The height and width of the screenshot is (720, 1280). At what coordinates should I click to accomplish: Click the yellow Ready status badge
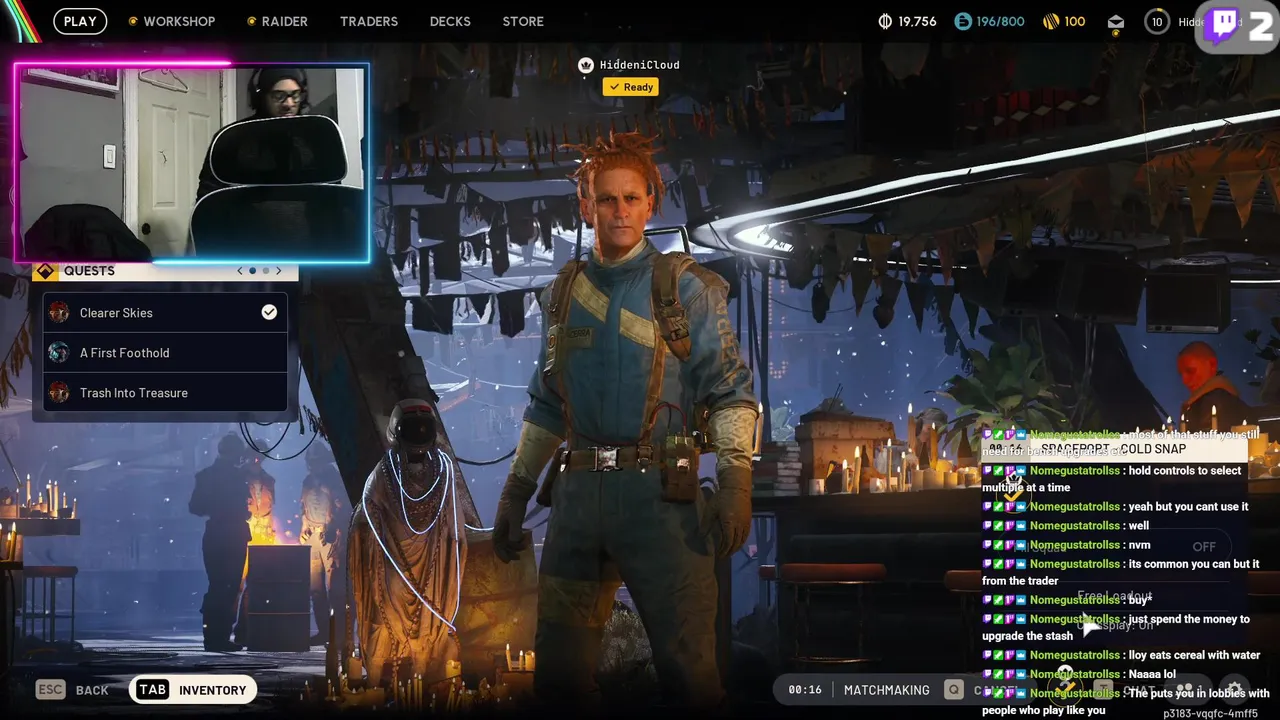click(631, 87)
